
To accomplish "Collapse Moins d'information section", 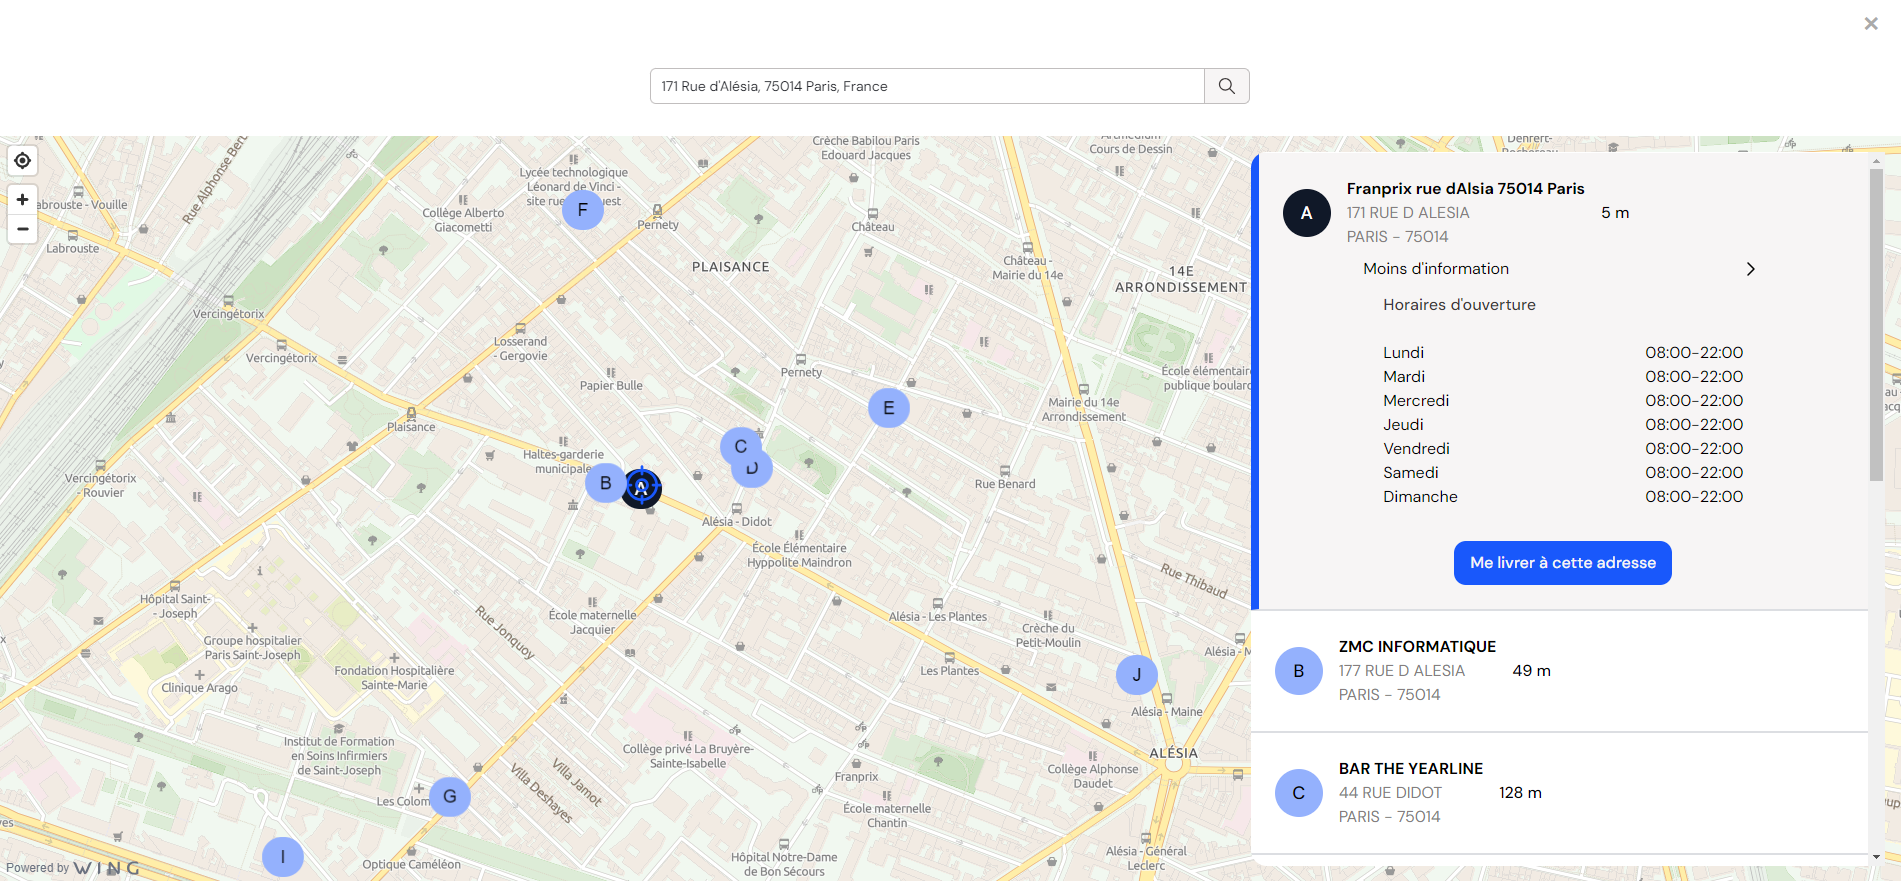I will (x=1435, y=269).
